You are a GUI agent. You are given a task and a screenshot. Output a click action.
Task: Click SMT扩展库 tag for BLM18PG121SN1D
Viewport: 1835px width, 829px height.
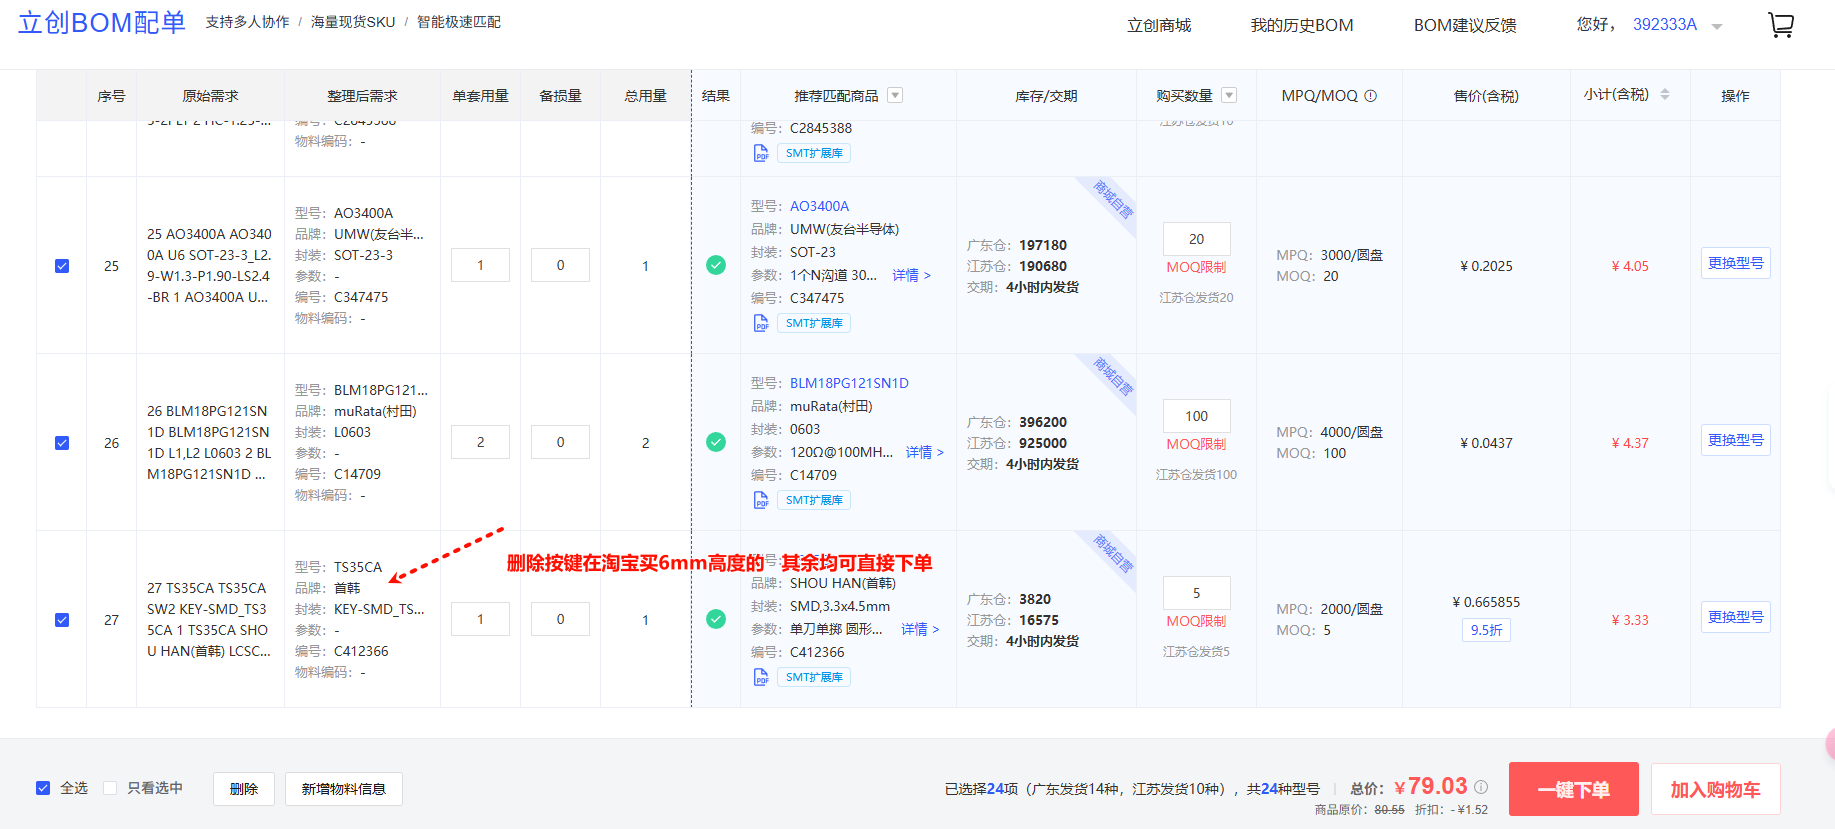click(x=814, y=500)
